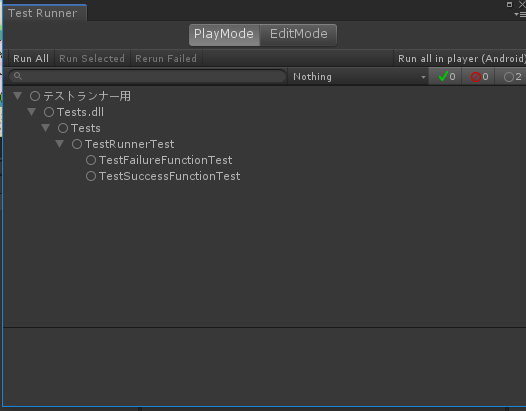Toggle the failed tests filter (red icon)
Viewport: 526px width, 411px height.
(x=479, y=77)
